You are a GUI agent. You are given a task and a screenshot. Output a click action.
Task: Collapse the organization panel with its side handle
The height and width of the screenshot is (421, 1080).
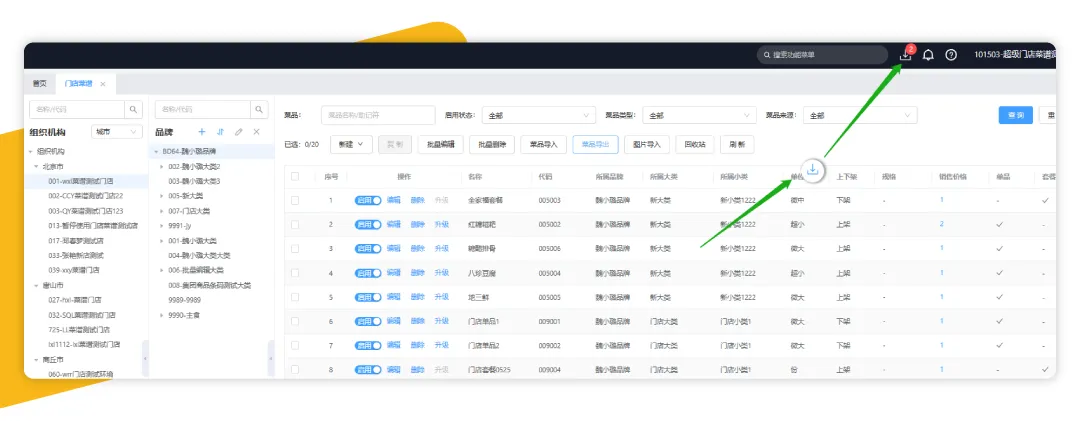tap(145, 359)
